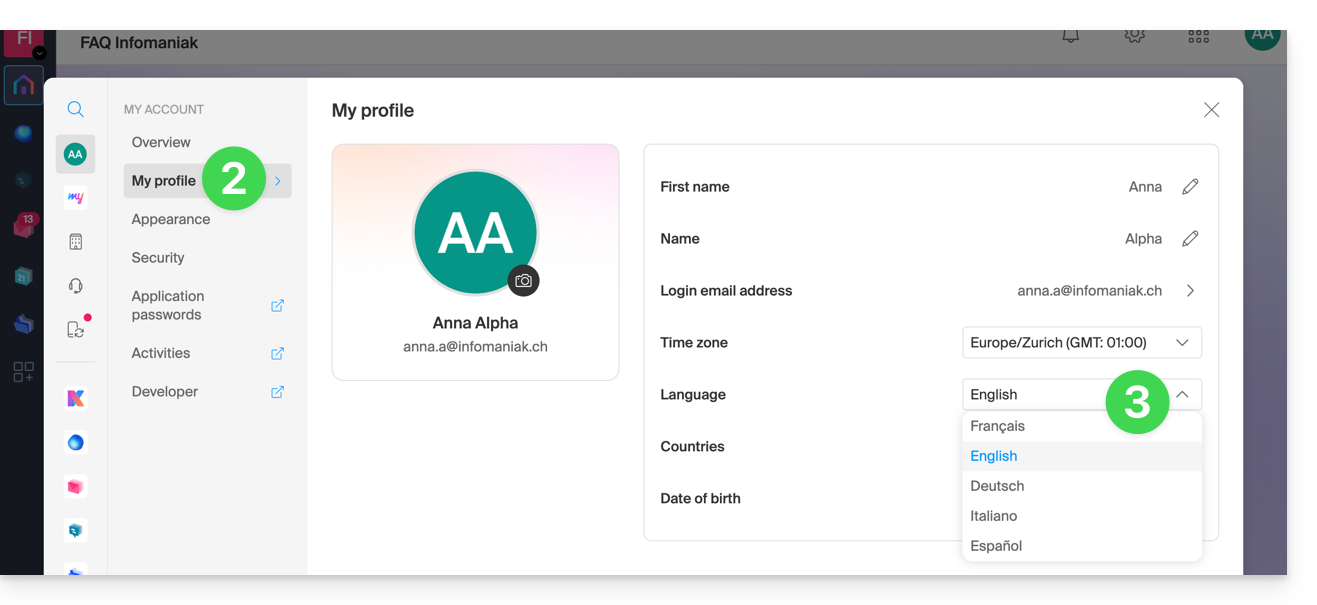Open the apps grid icon in header
Screen dimensions: 1317x605
1198,36
